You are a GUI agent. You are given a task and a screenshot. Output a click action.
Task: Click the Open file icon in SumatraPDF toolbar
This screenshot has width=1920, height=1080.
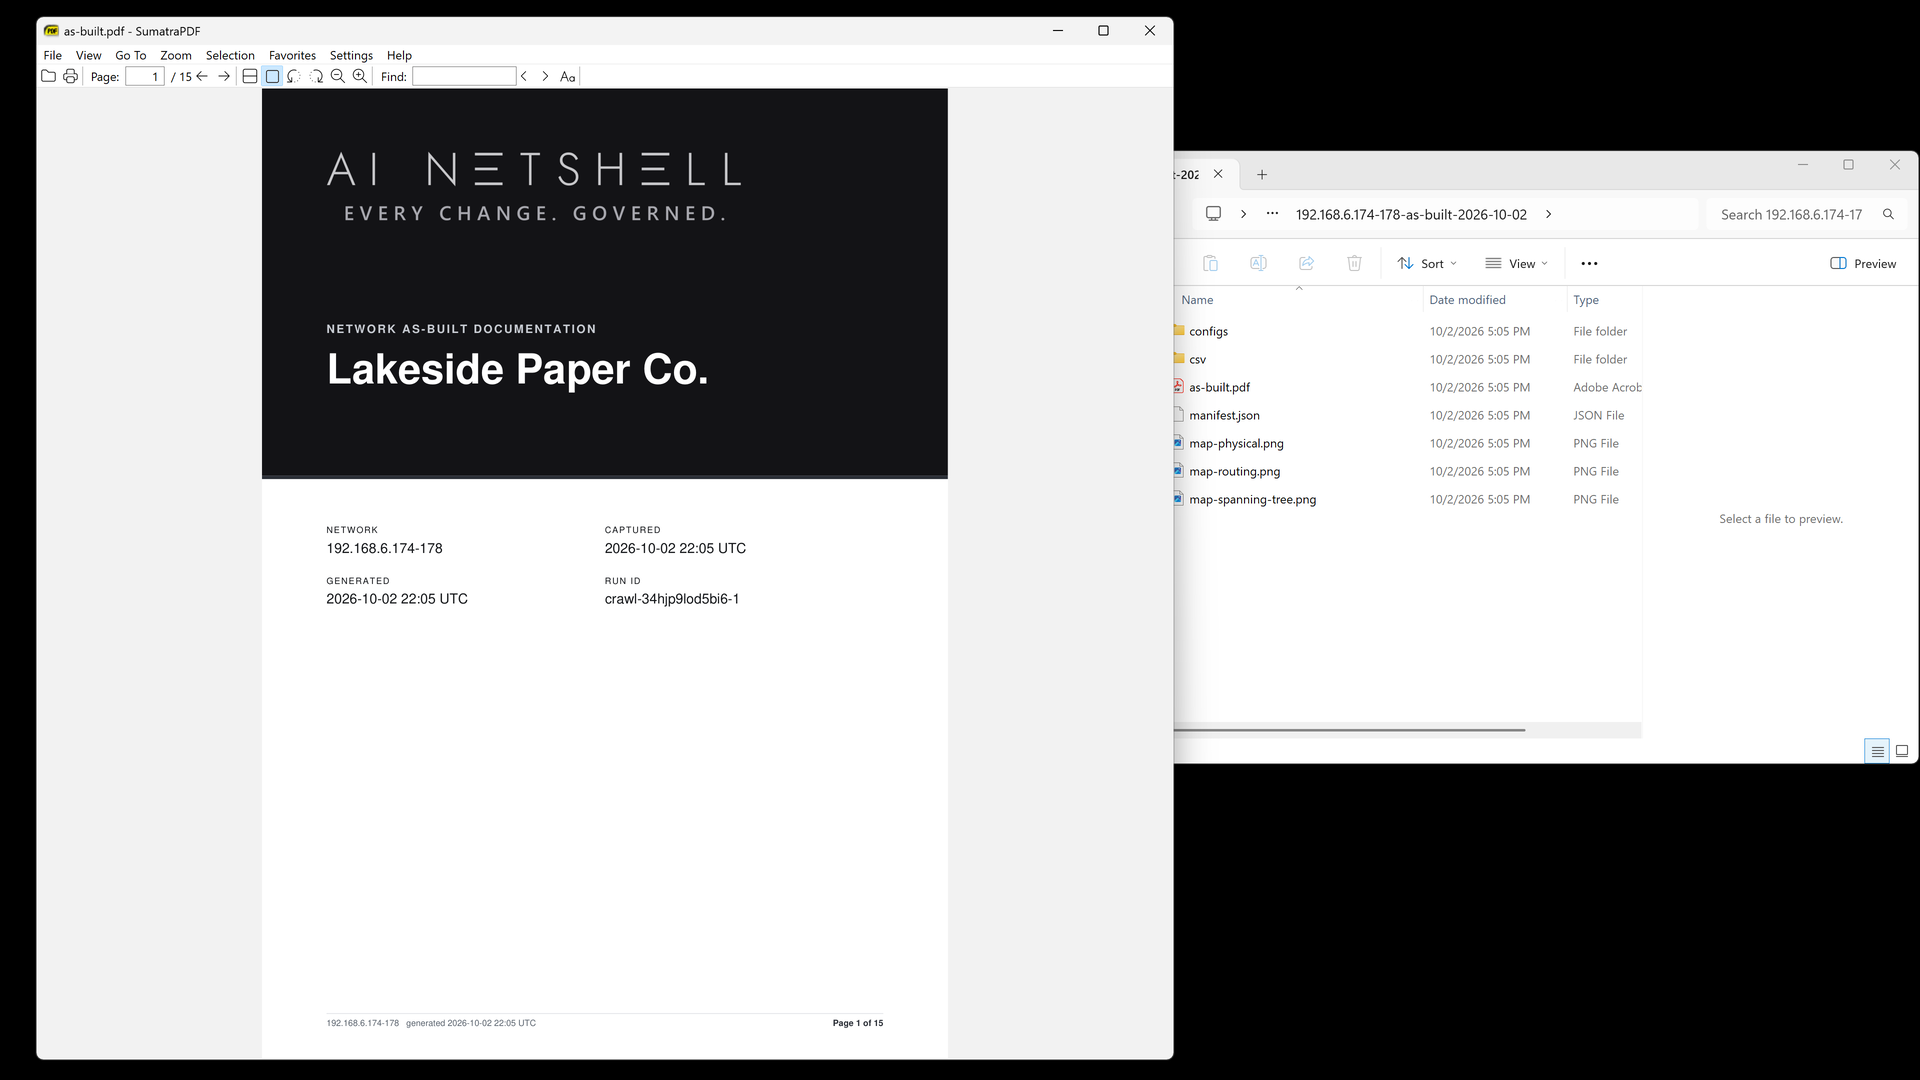coord(48,76)
